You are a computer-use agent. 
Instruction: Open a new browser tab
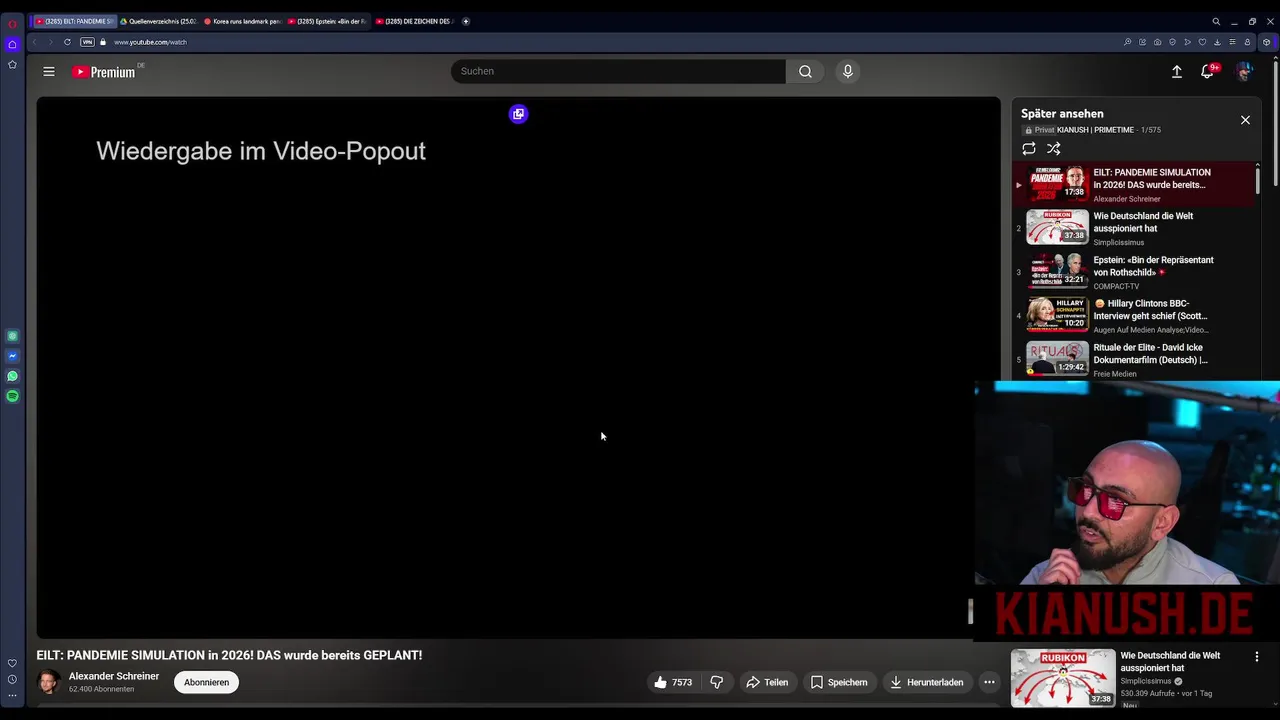click(x=465, y=21)
